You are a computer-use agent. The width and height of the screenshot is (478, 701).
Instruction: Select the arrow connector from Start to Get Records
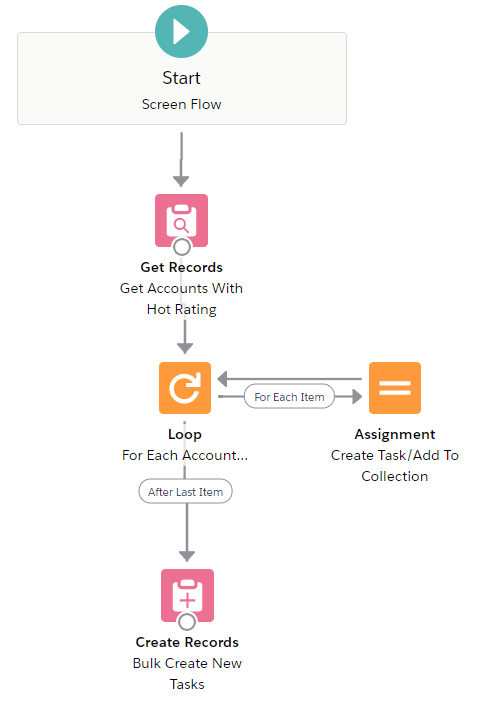pos(181,159)
